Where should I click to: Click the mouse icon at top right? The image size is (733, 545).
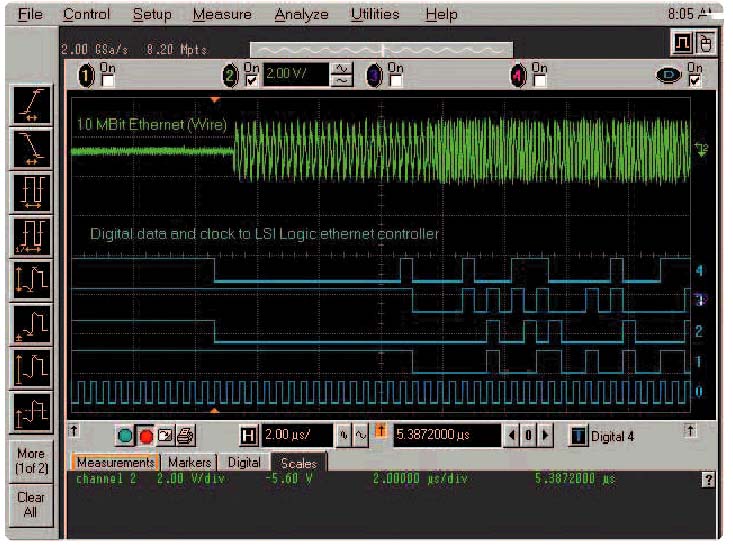tap(705, 43)
